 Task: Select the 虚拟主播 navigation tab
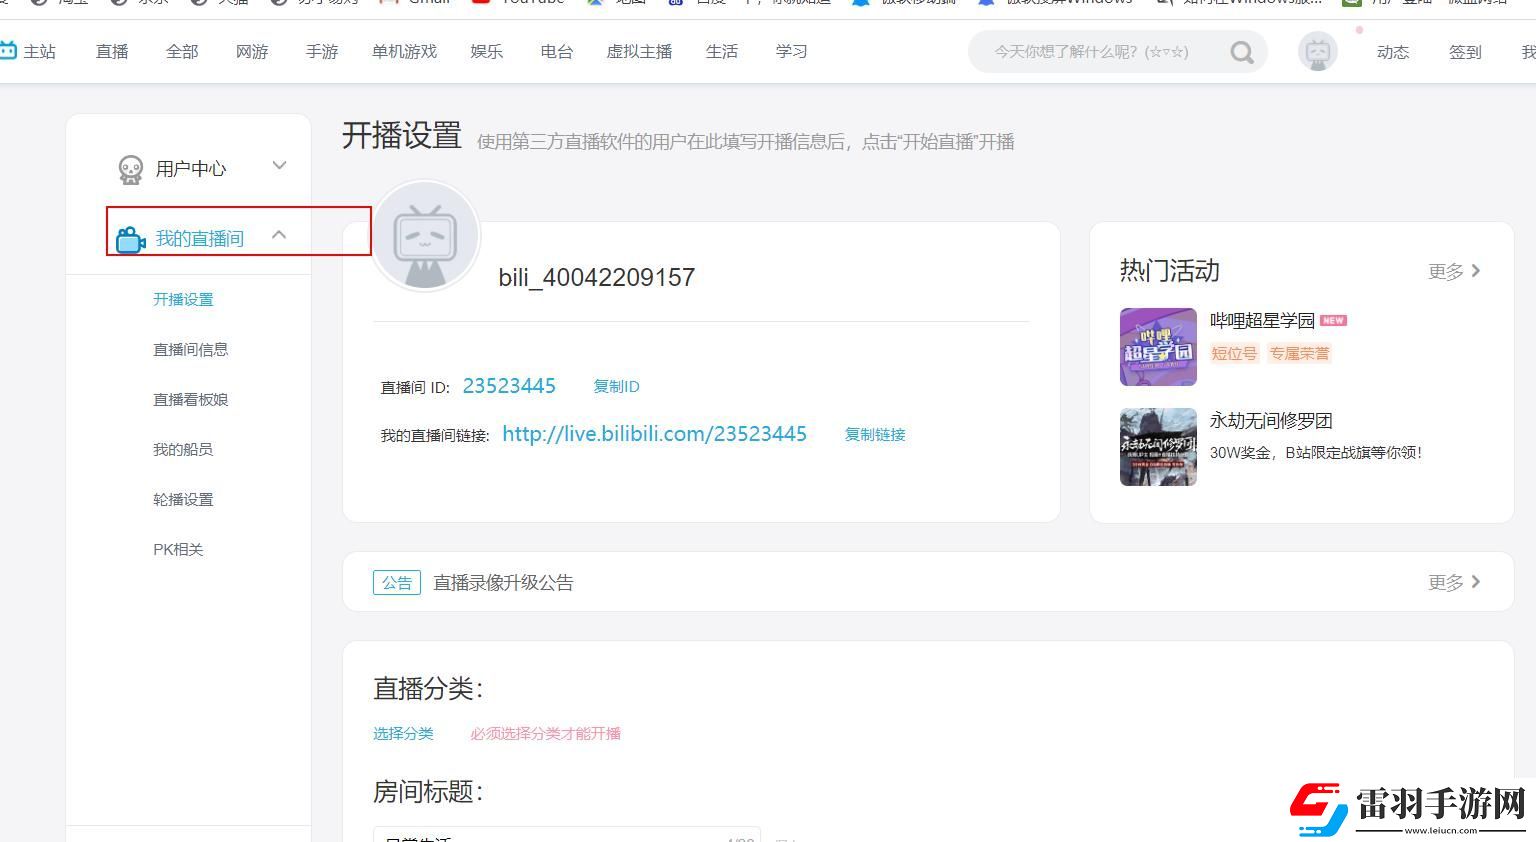pos(639,51)
